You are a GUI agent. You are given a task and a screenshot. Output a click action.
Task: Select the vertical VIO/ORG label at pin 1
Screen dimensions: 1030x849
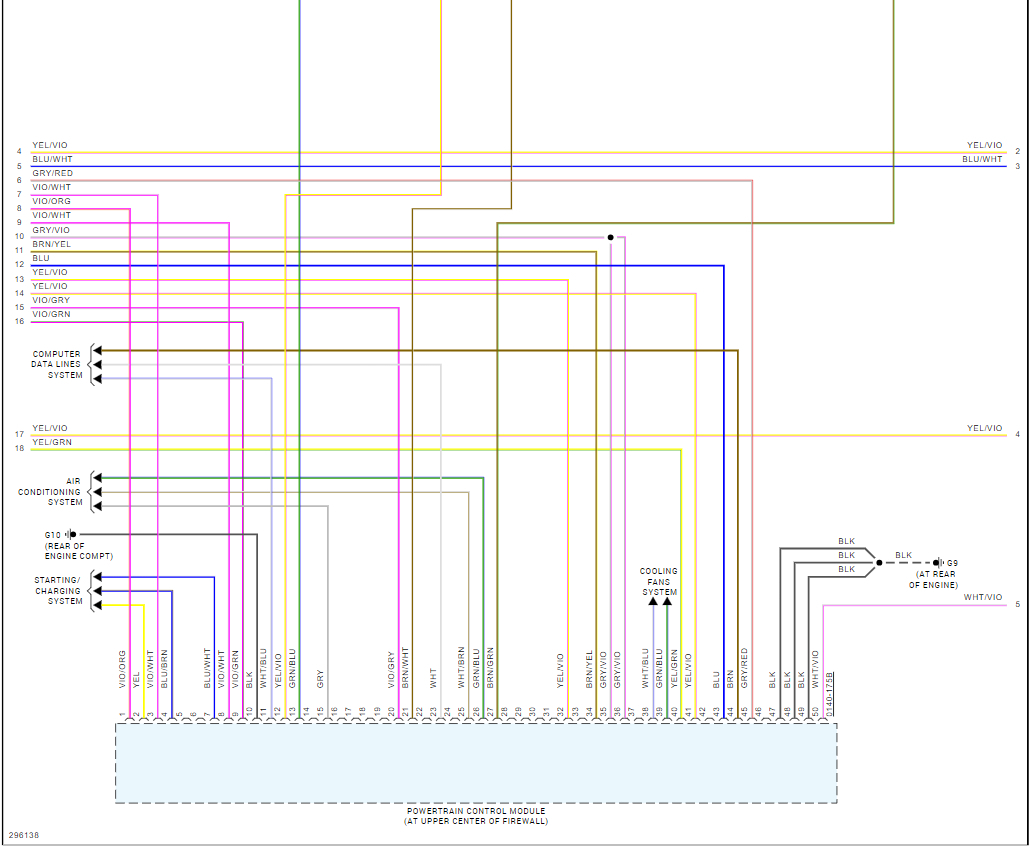pos(122,670)
